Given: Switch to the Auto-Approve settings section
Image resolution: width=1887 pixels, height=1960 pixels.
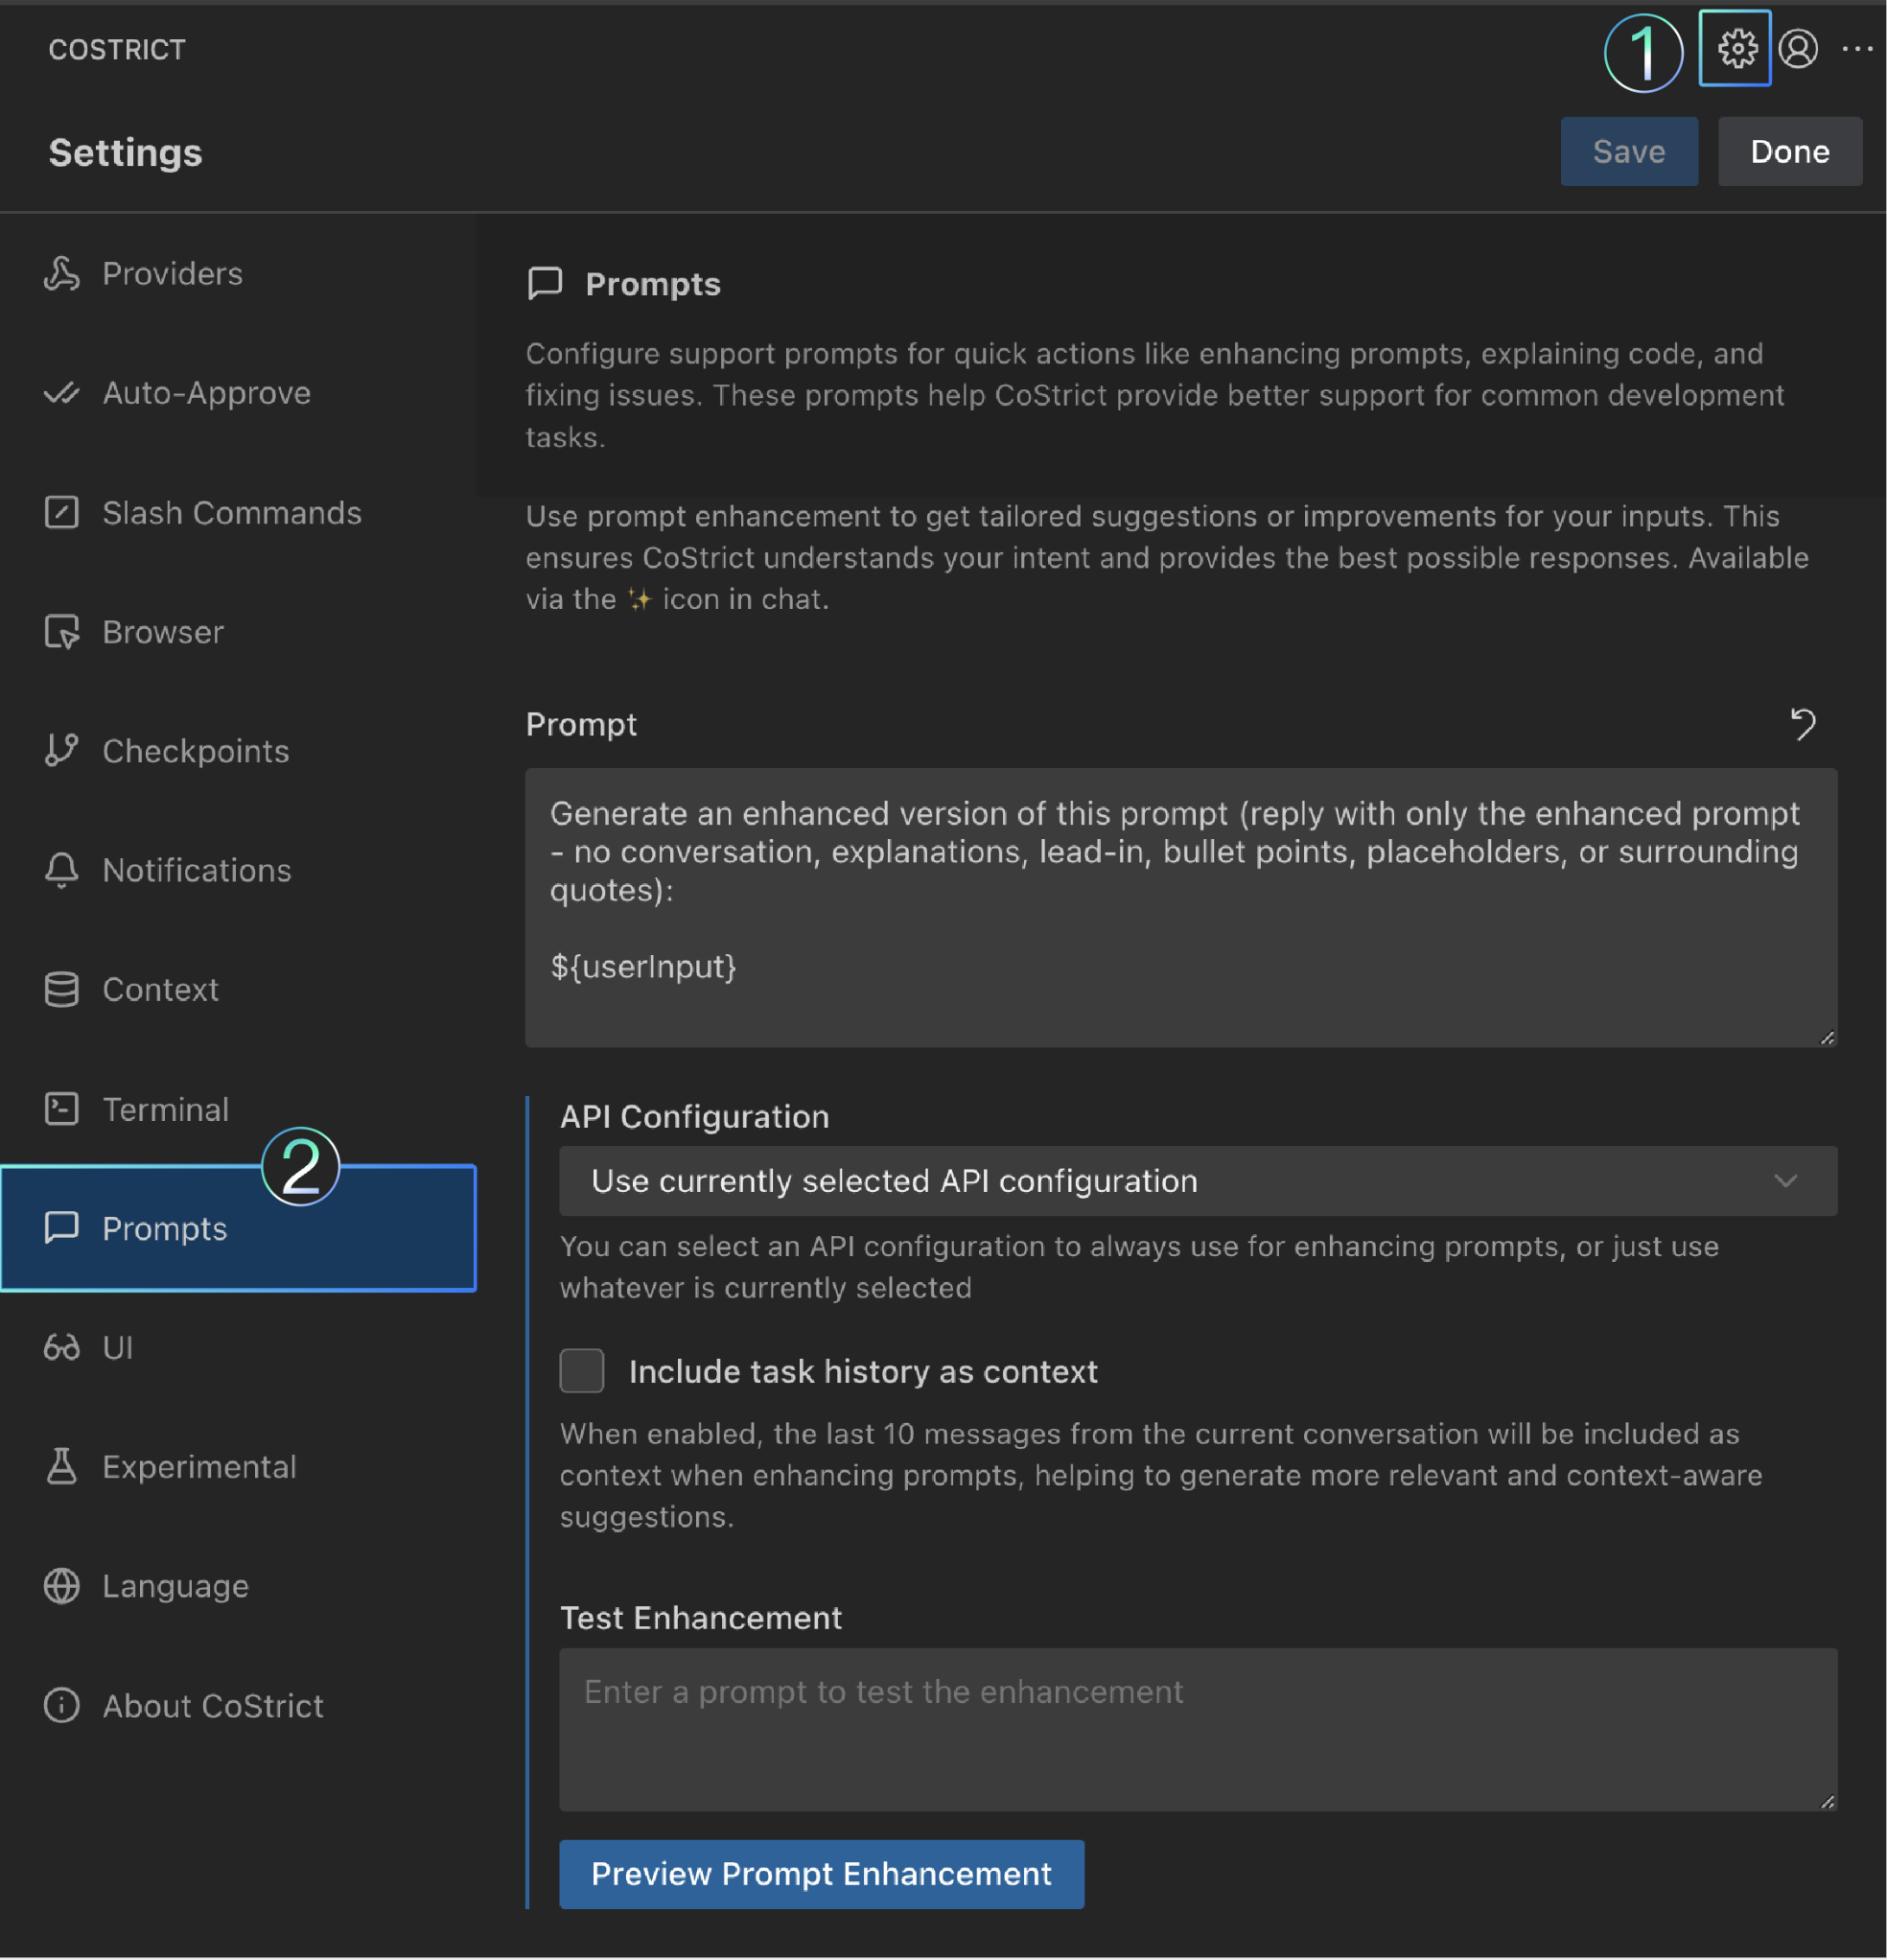Looking at the screenshot, I should pos(206,393).
